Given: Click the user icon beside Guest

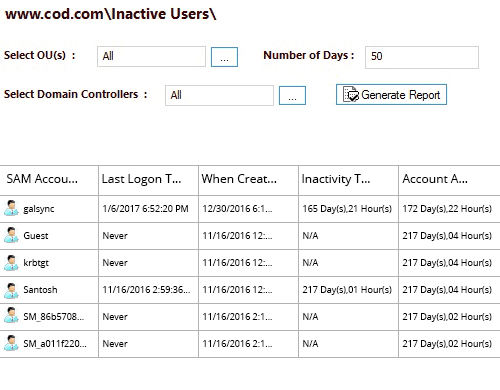Looking at the screenshot, I should coord(11,235).
